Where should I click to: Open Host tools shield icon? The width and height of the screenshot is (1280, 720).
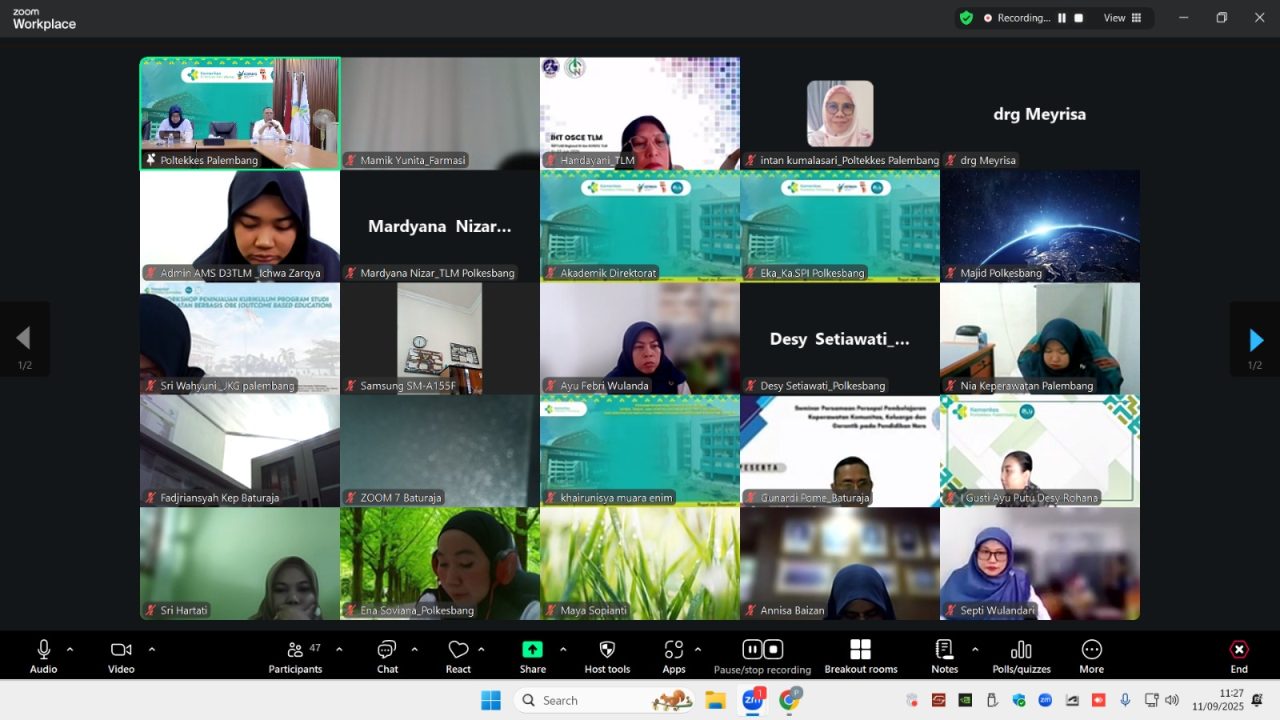[607, 655]
